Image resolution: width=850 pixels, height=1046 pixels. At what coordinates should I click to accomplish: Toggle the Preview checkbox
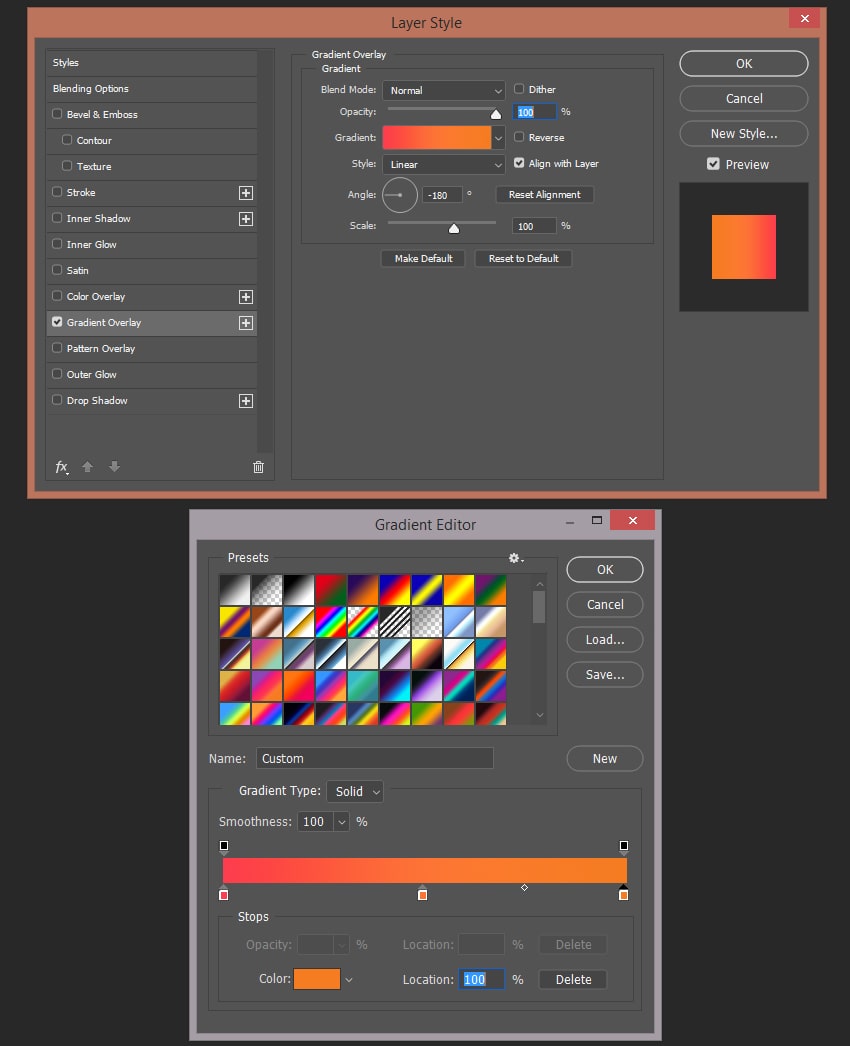click(713, 164)
